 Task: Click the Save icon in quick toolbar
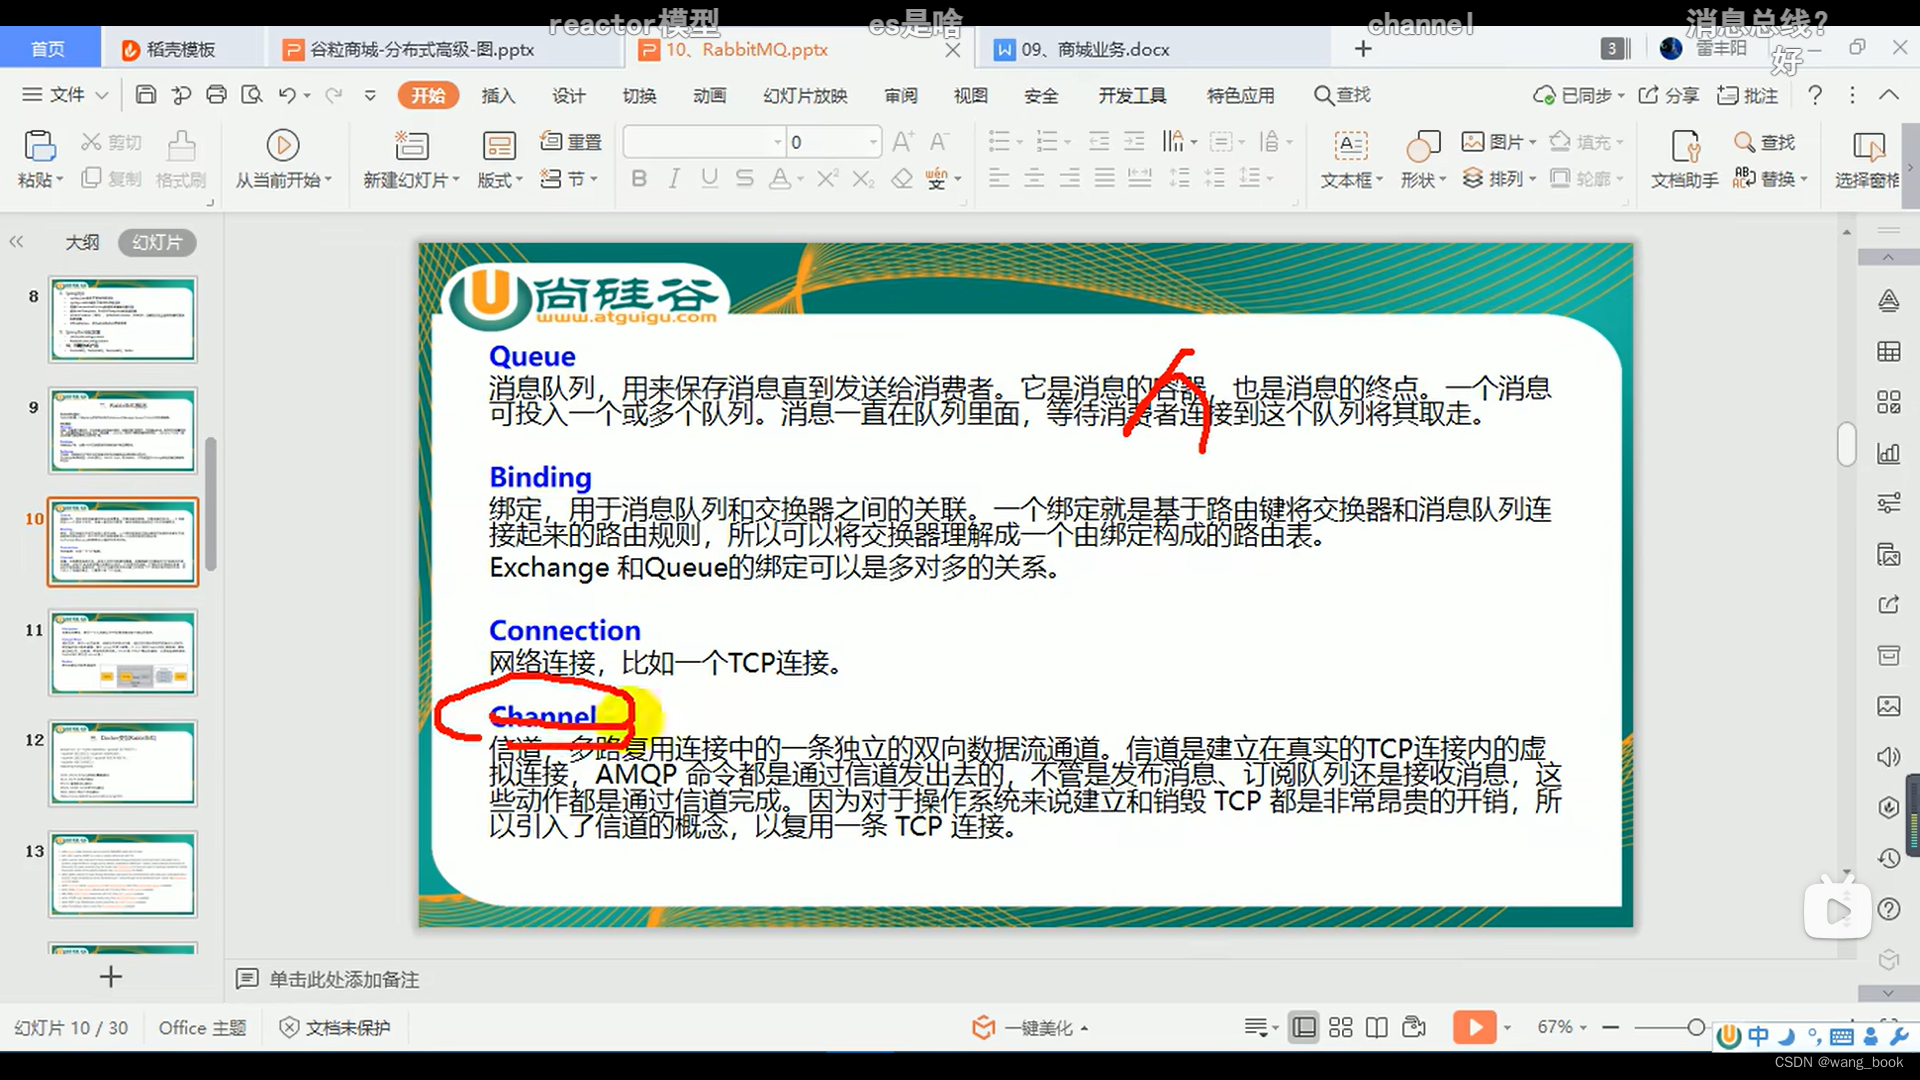(x=146, y=95)
